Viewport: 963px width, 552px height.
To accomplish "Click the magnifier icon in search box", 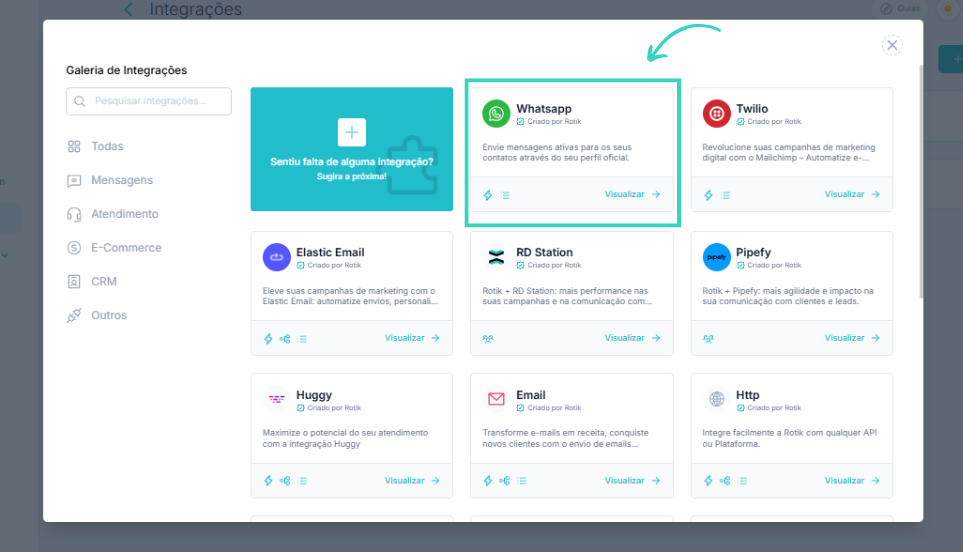I will (x=80, y=101).
